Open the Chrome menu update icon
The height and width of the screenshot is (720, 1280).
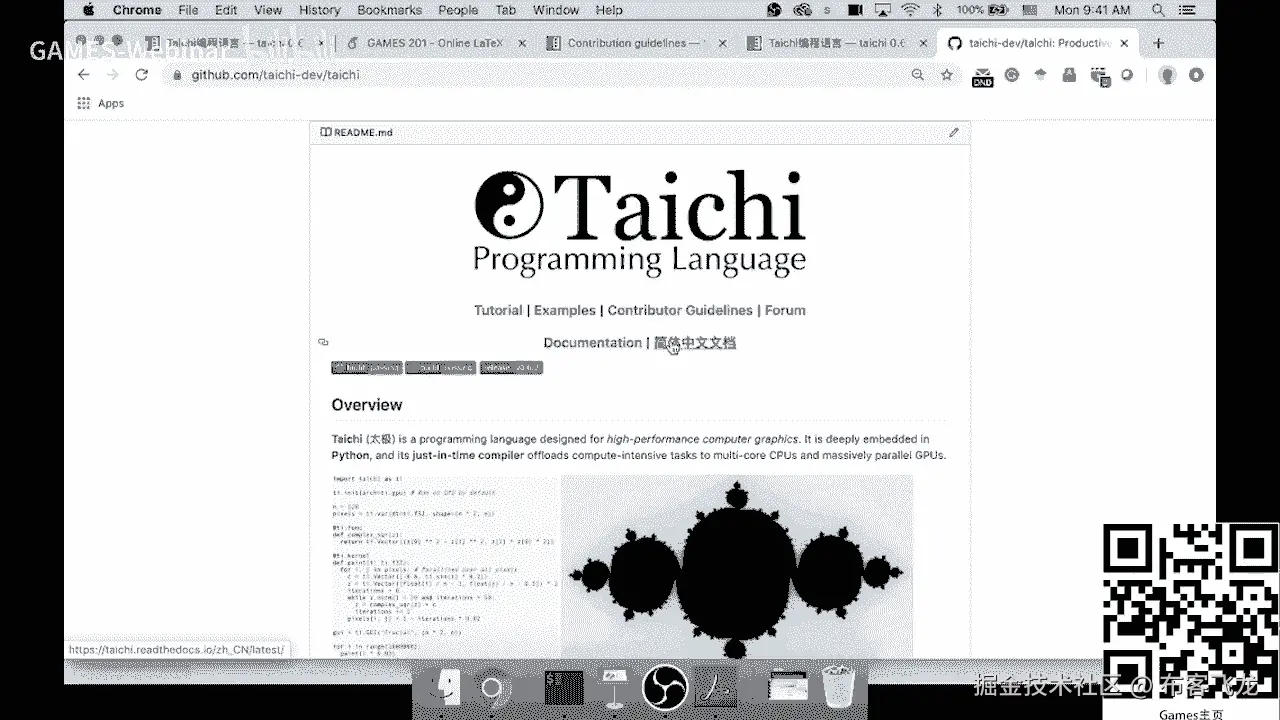[x=1196, y=75]
